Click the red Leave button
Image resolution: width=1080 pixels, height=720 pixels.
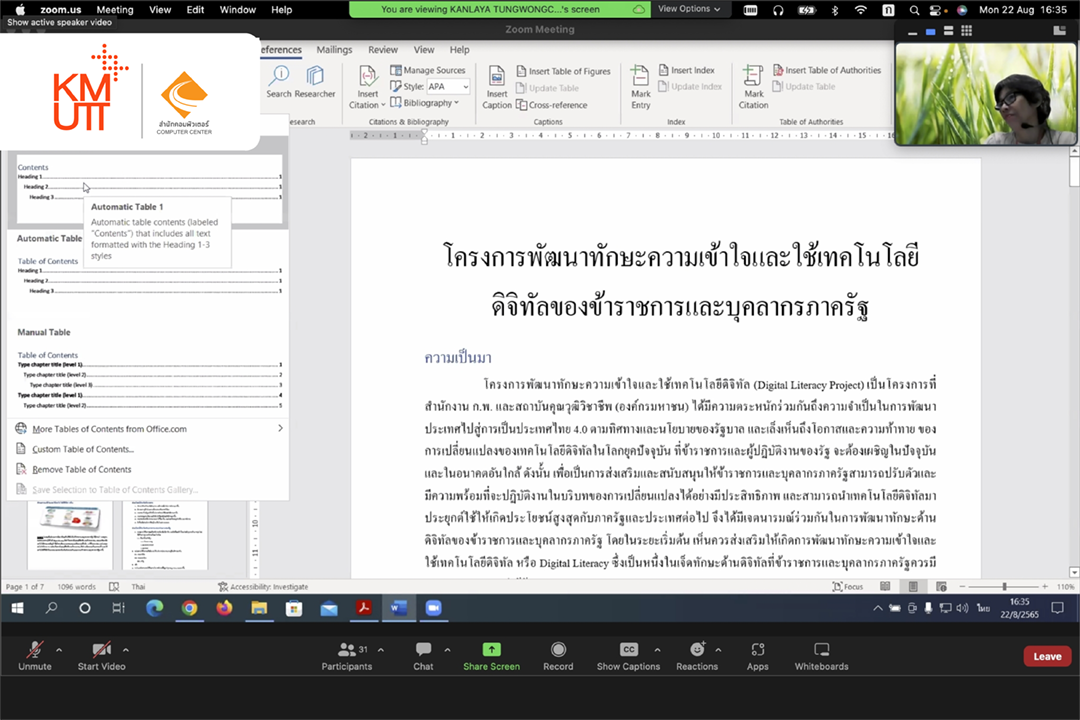click(x=1047, y=657)
